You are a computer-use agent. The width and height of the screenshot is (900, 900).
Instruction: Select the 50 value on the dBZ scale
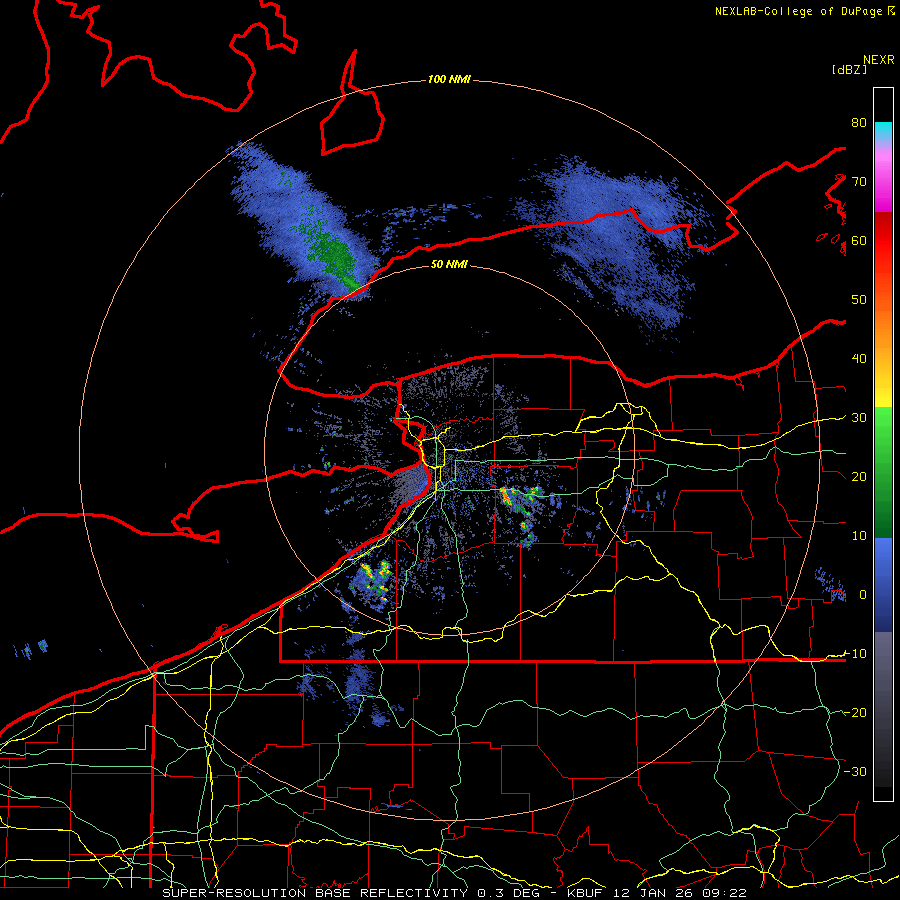pyautogui.click(x=859, y=300)
